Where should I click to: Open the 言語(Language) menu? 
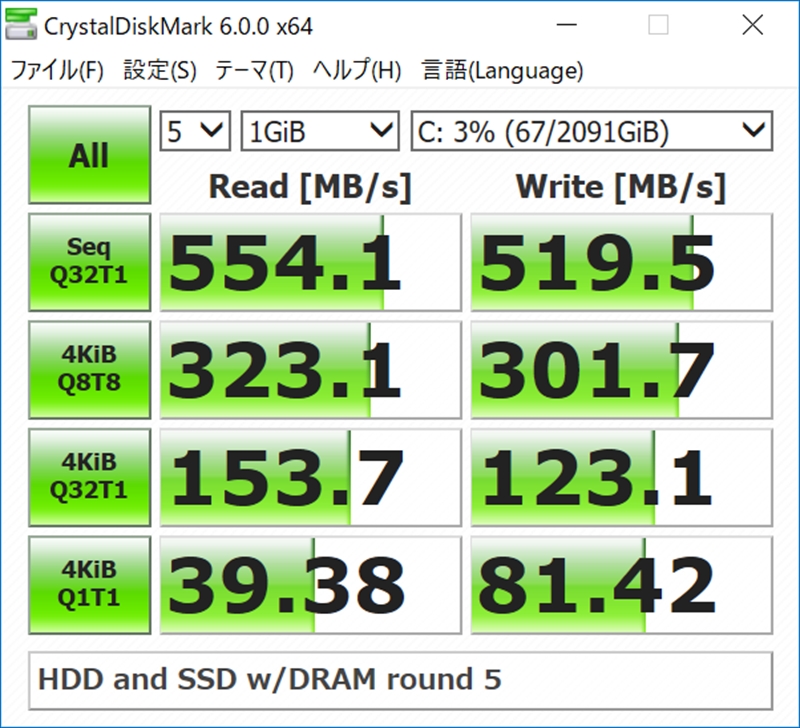click(502, 70)
